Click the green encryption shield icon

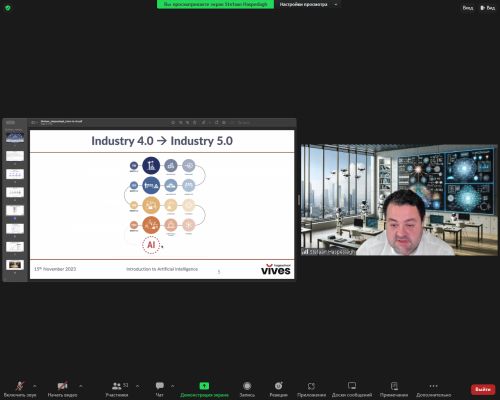(8, 8)
